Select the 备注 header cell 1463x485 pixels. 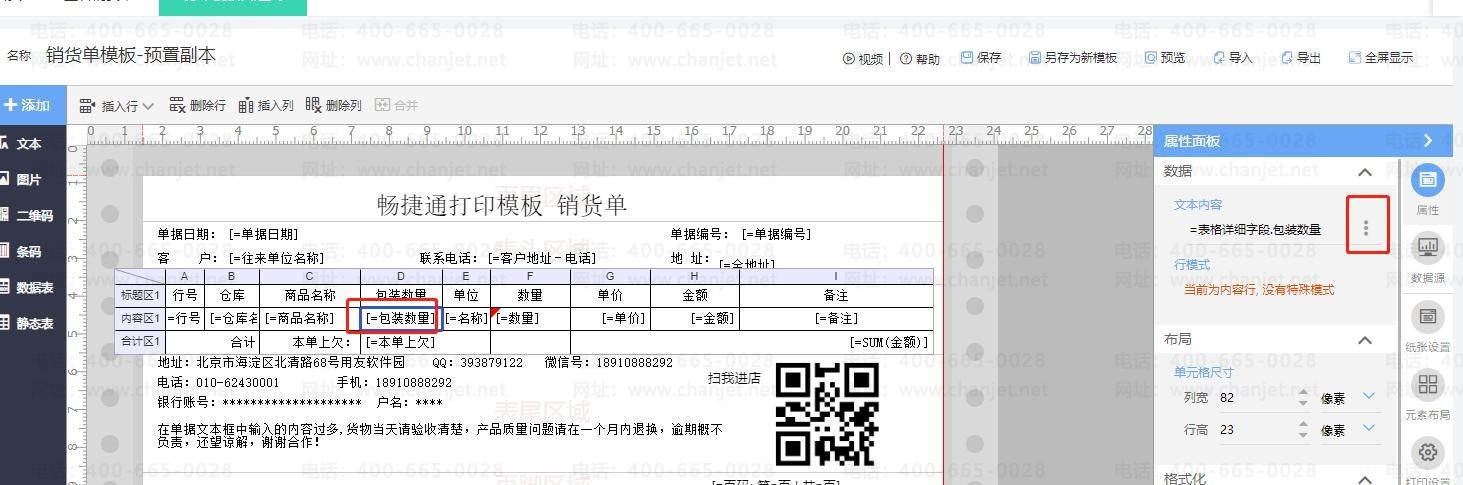pyautogui.click(x=837, y=295)
